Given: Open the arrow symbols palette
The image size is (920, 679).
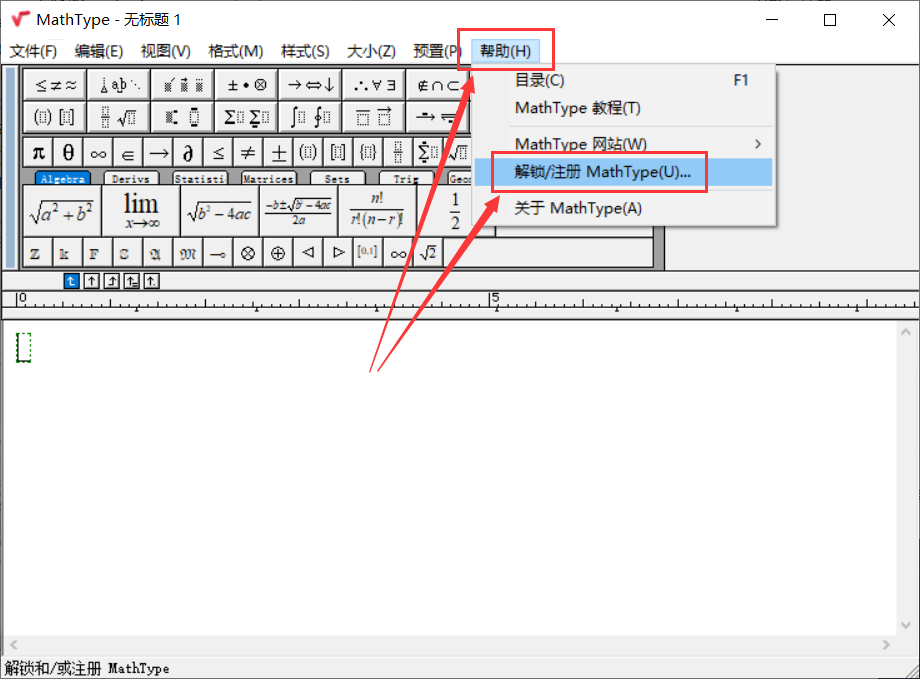Looking at the screenshot, I should 310,85.
